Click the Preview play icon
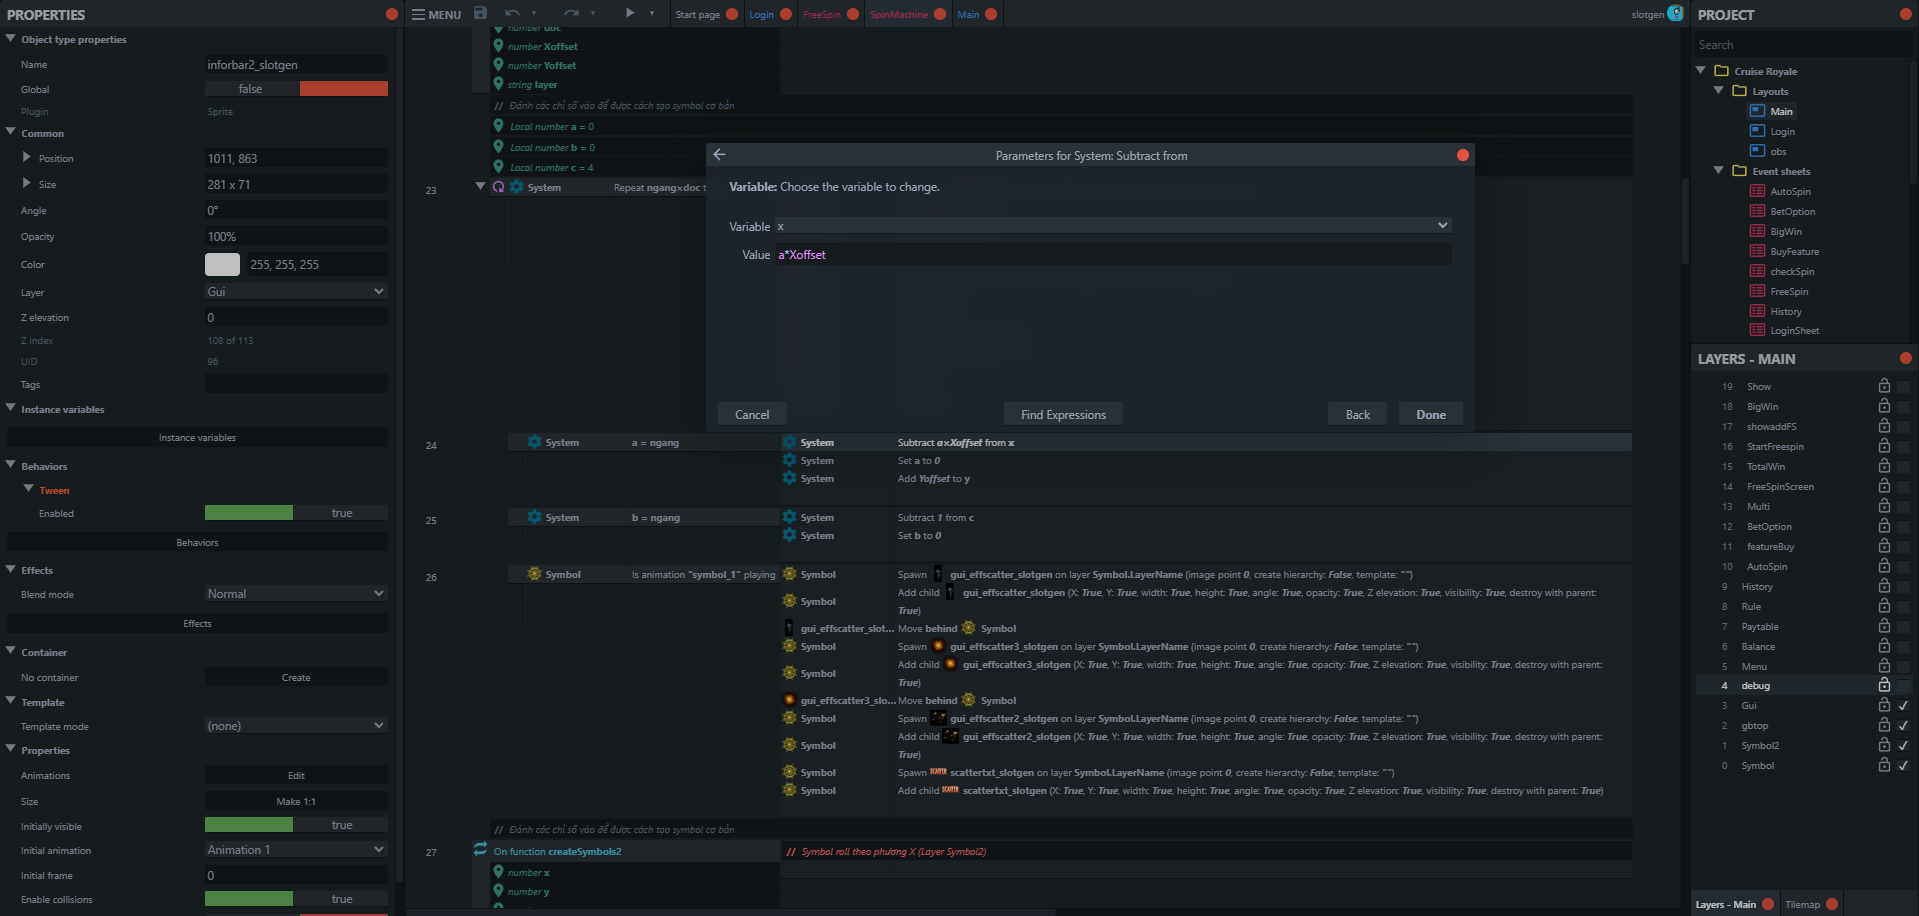The height and width of the screenshot is (916, 1919). pos(630,13)
